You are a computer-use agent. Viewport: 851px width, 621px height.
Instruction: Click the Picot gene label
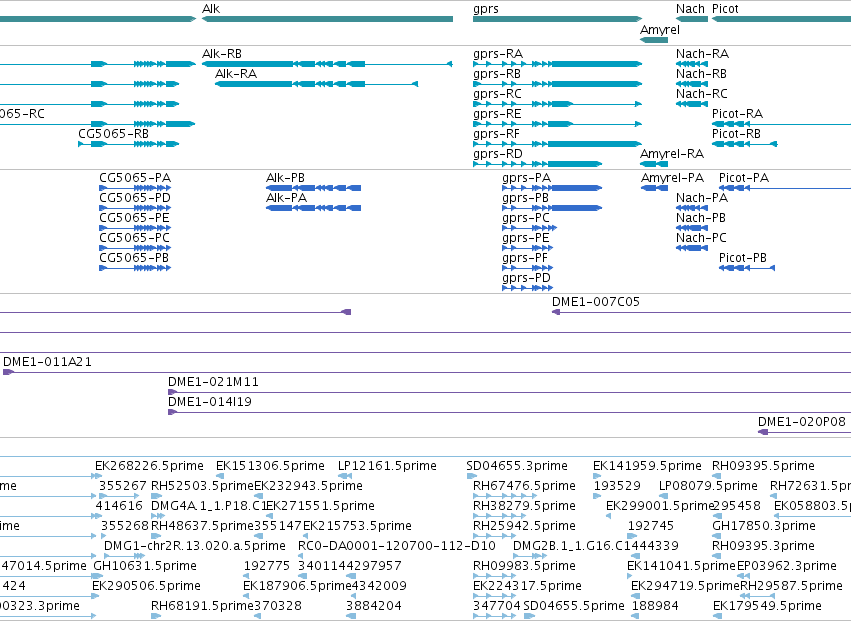(725, 9)
